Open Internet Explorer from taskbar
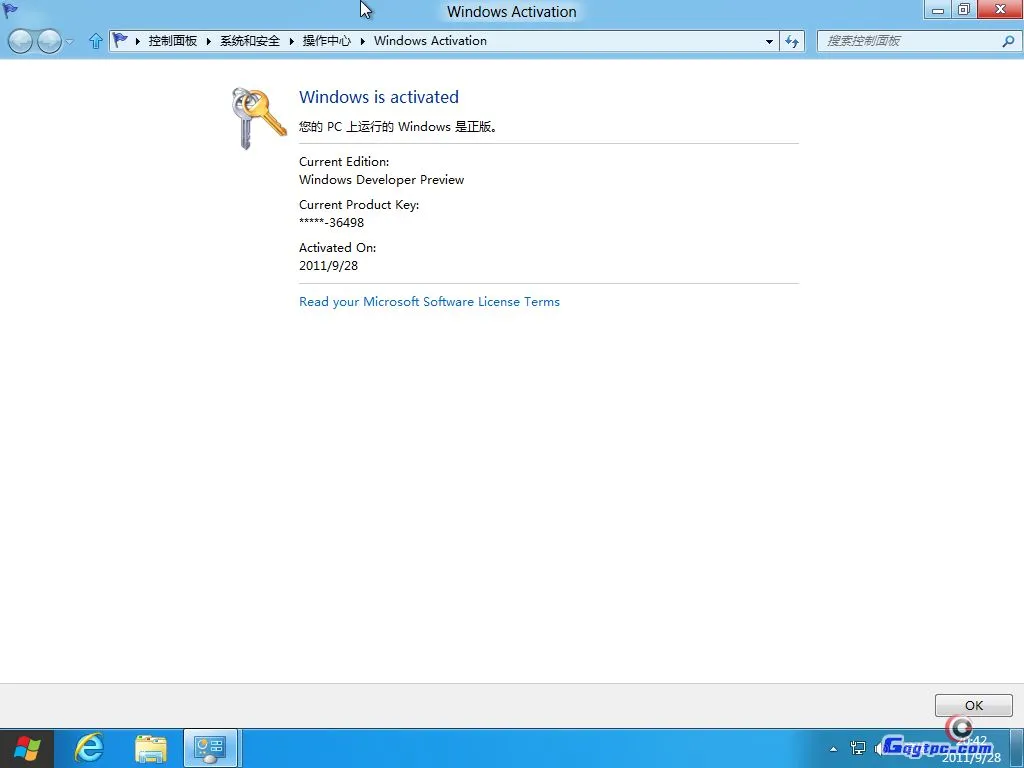The height and width of the screenshot is (768, 1024). click(x=90, y=748)
